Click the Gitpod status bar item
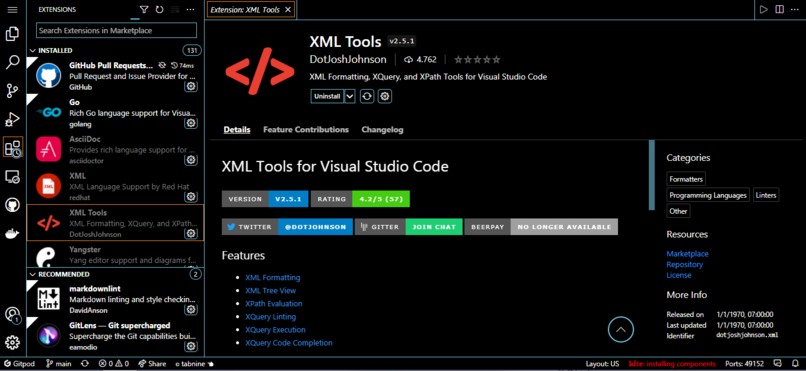Image resolution: width=806 pixels, height=371 pixels. [x=20, y=364]
